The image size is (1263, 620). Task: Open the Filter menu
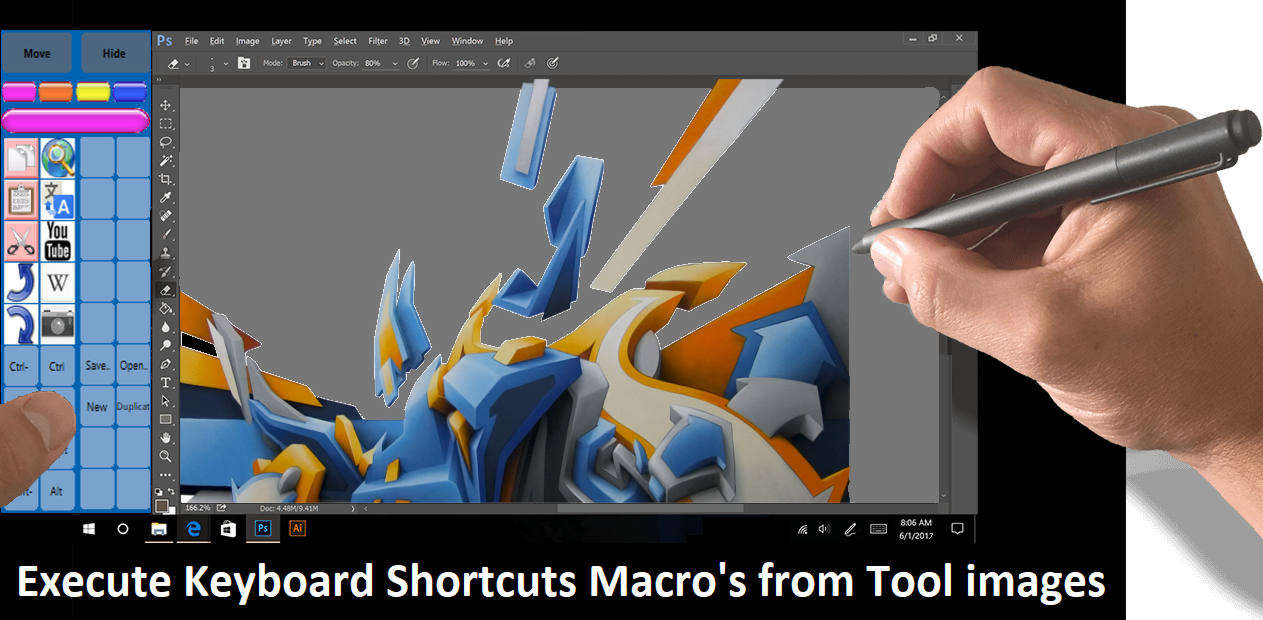pyautogui.click(x=377, y=41)
